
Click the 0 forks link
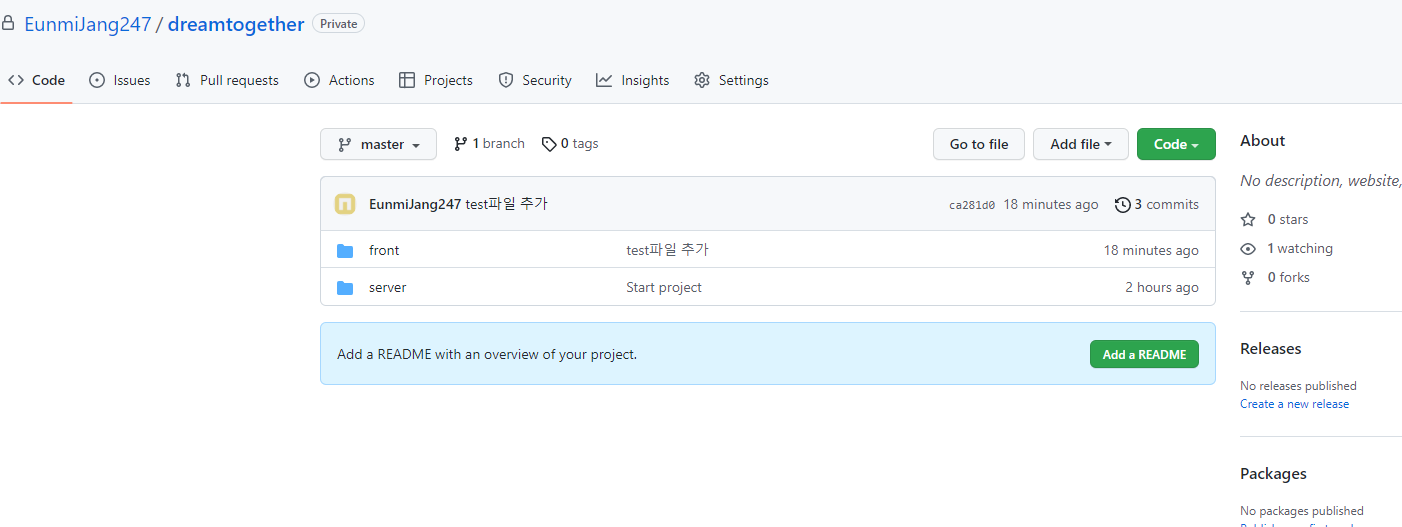point(1275,277)
